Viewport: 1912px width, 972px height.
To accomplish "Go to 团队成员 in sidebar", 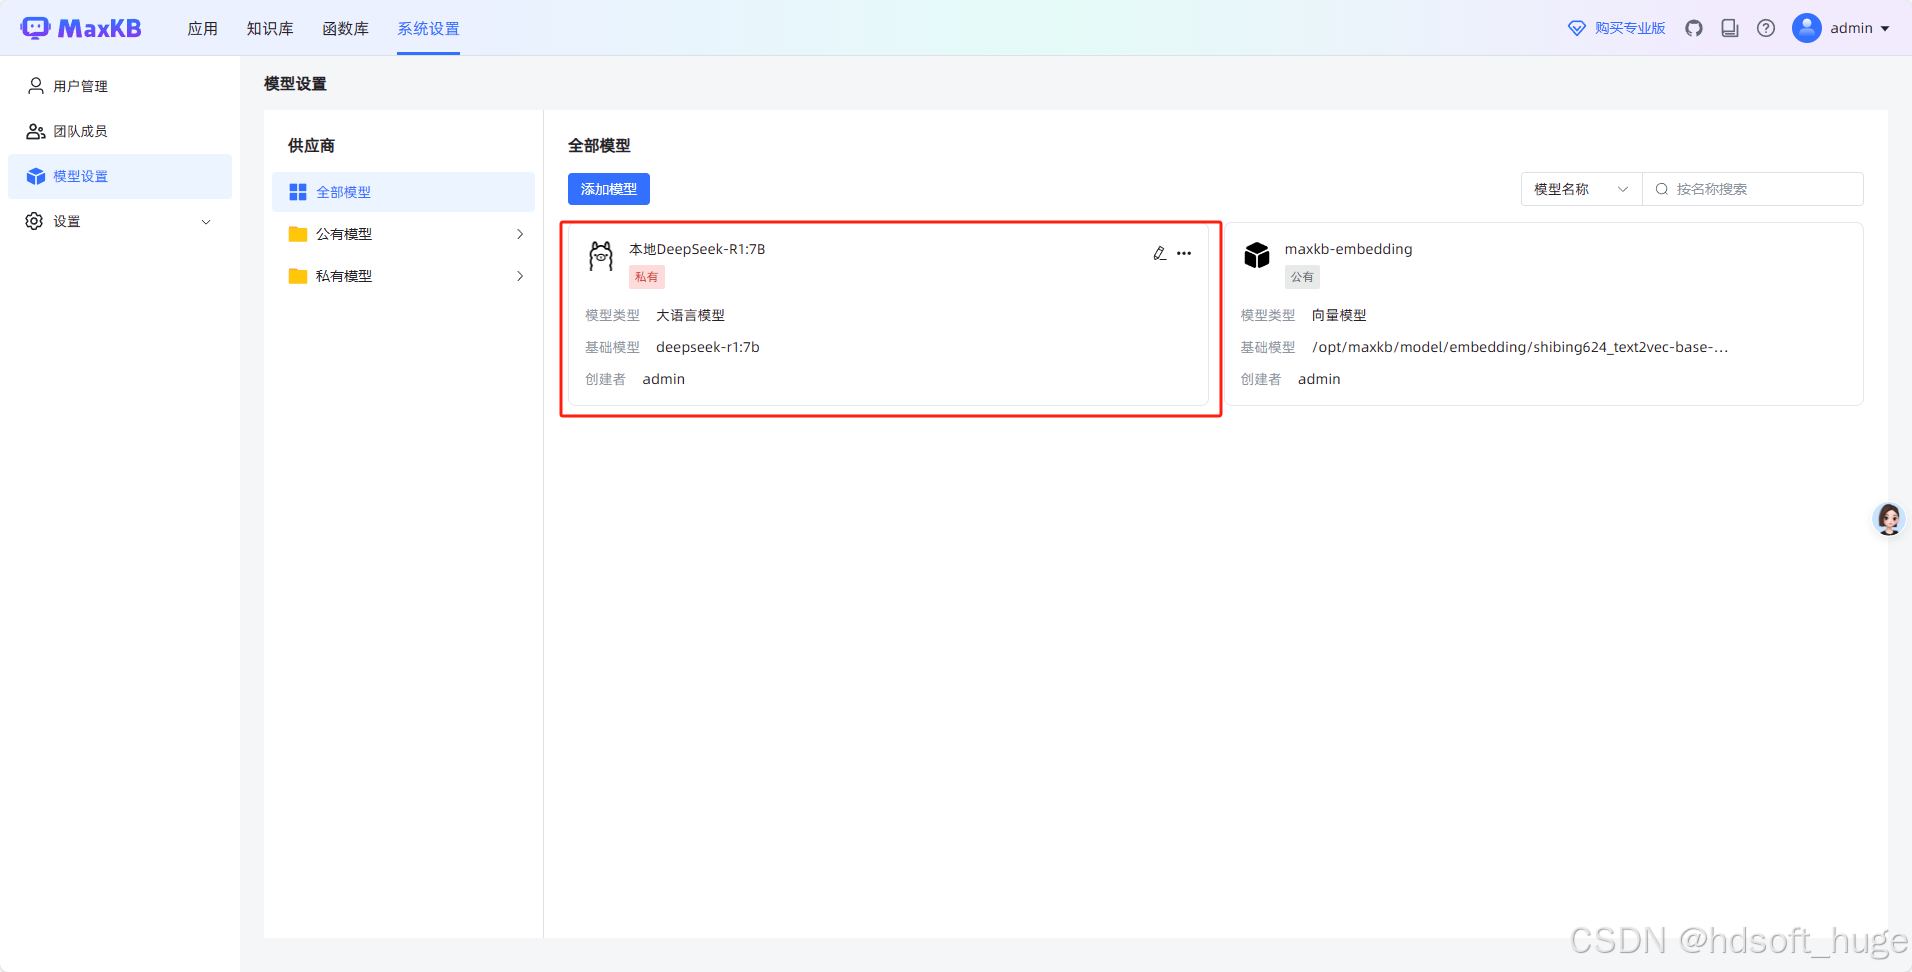I will click(120, 131).
